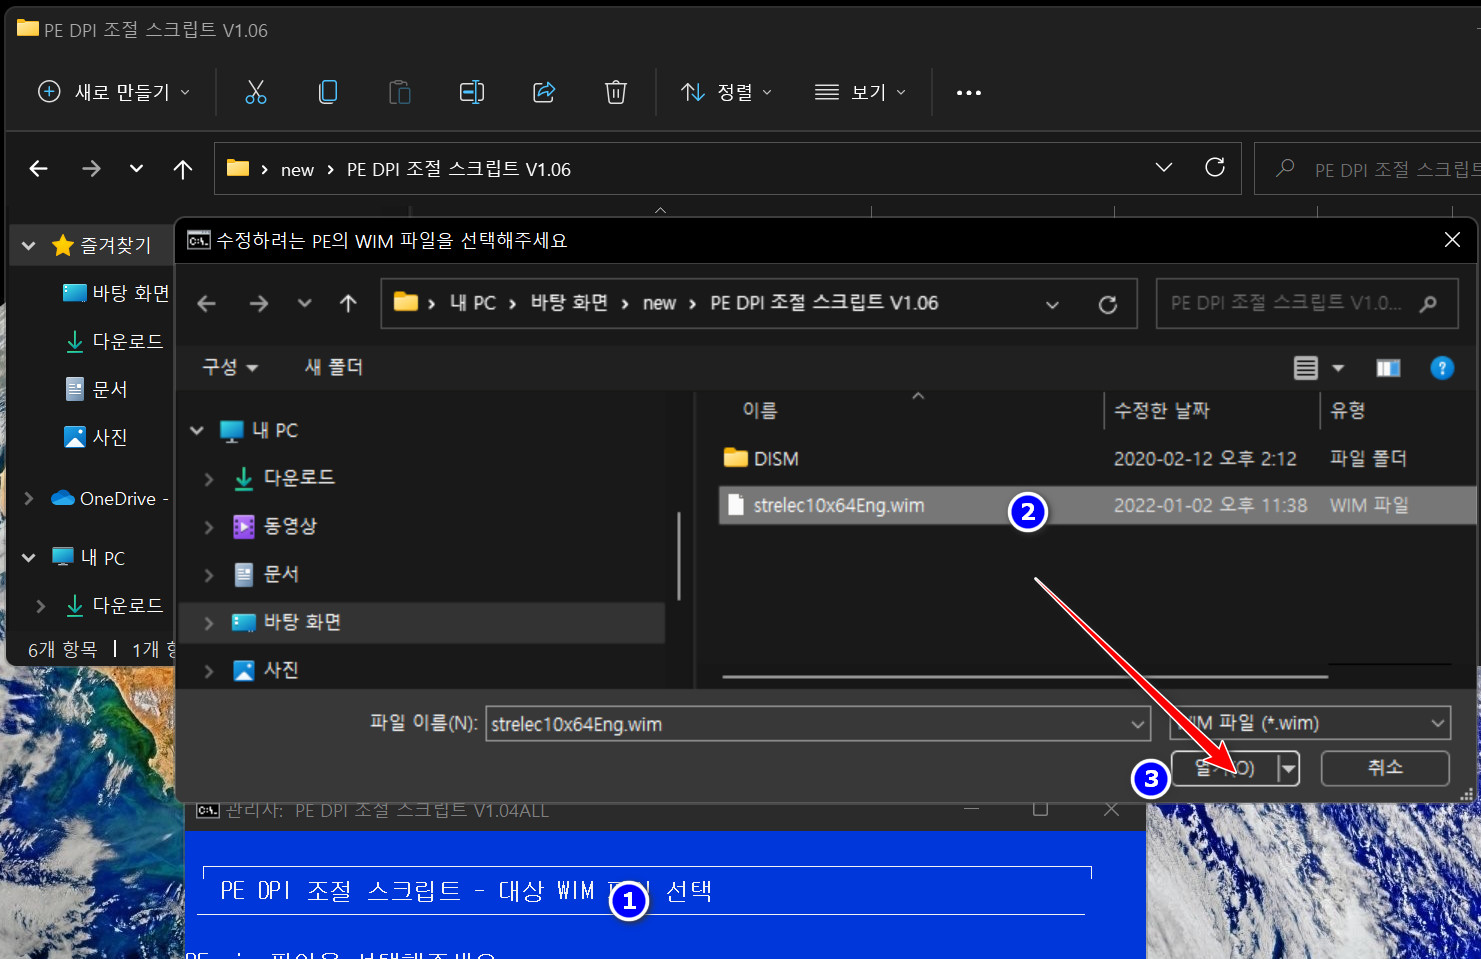
Task: Expand 동영상 node in dialog tree
Action: [x=209, y=527]
